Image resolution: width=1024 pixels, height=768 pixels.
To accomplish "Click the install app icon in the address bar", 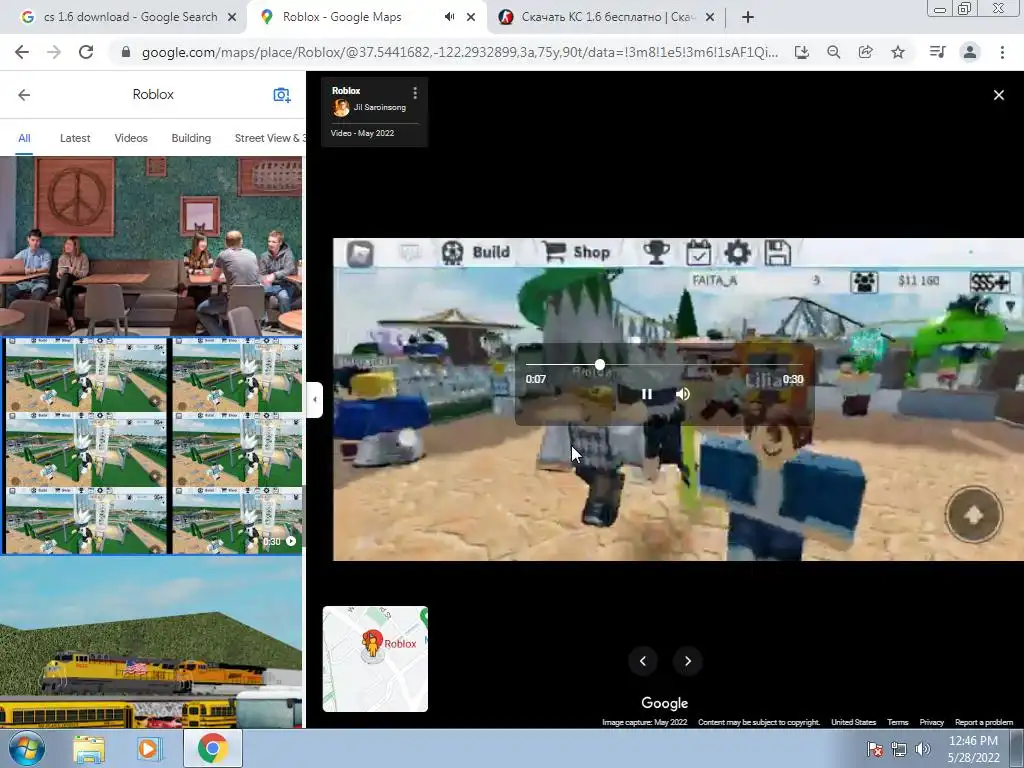I will click(802, 52).
